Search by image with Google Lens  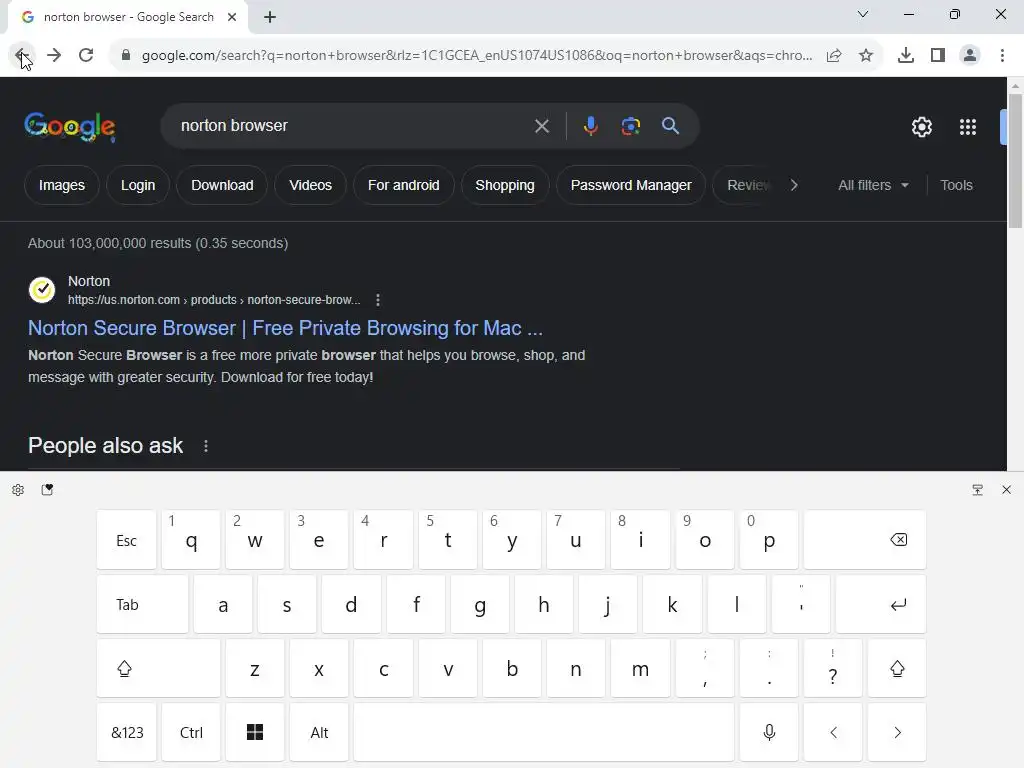tap(631, 126)
